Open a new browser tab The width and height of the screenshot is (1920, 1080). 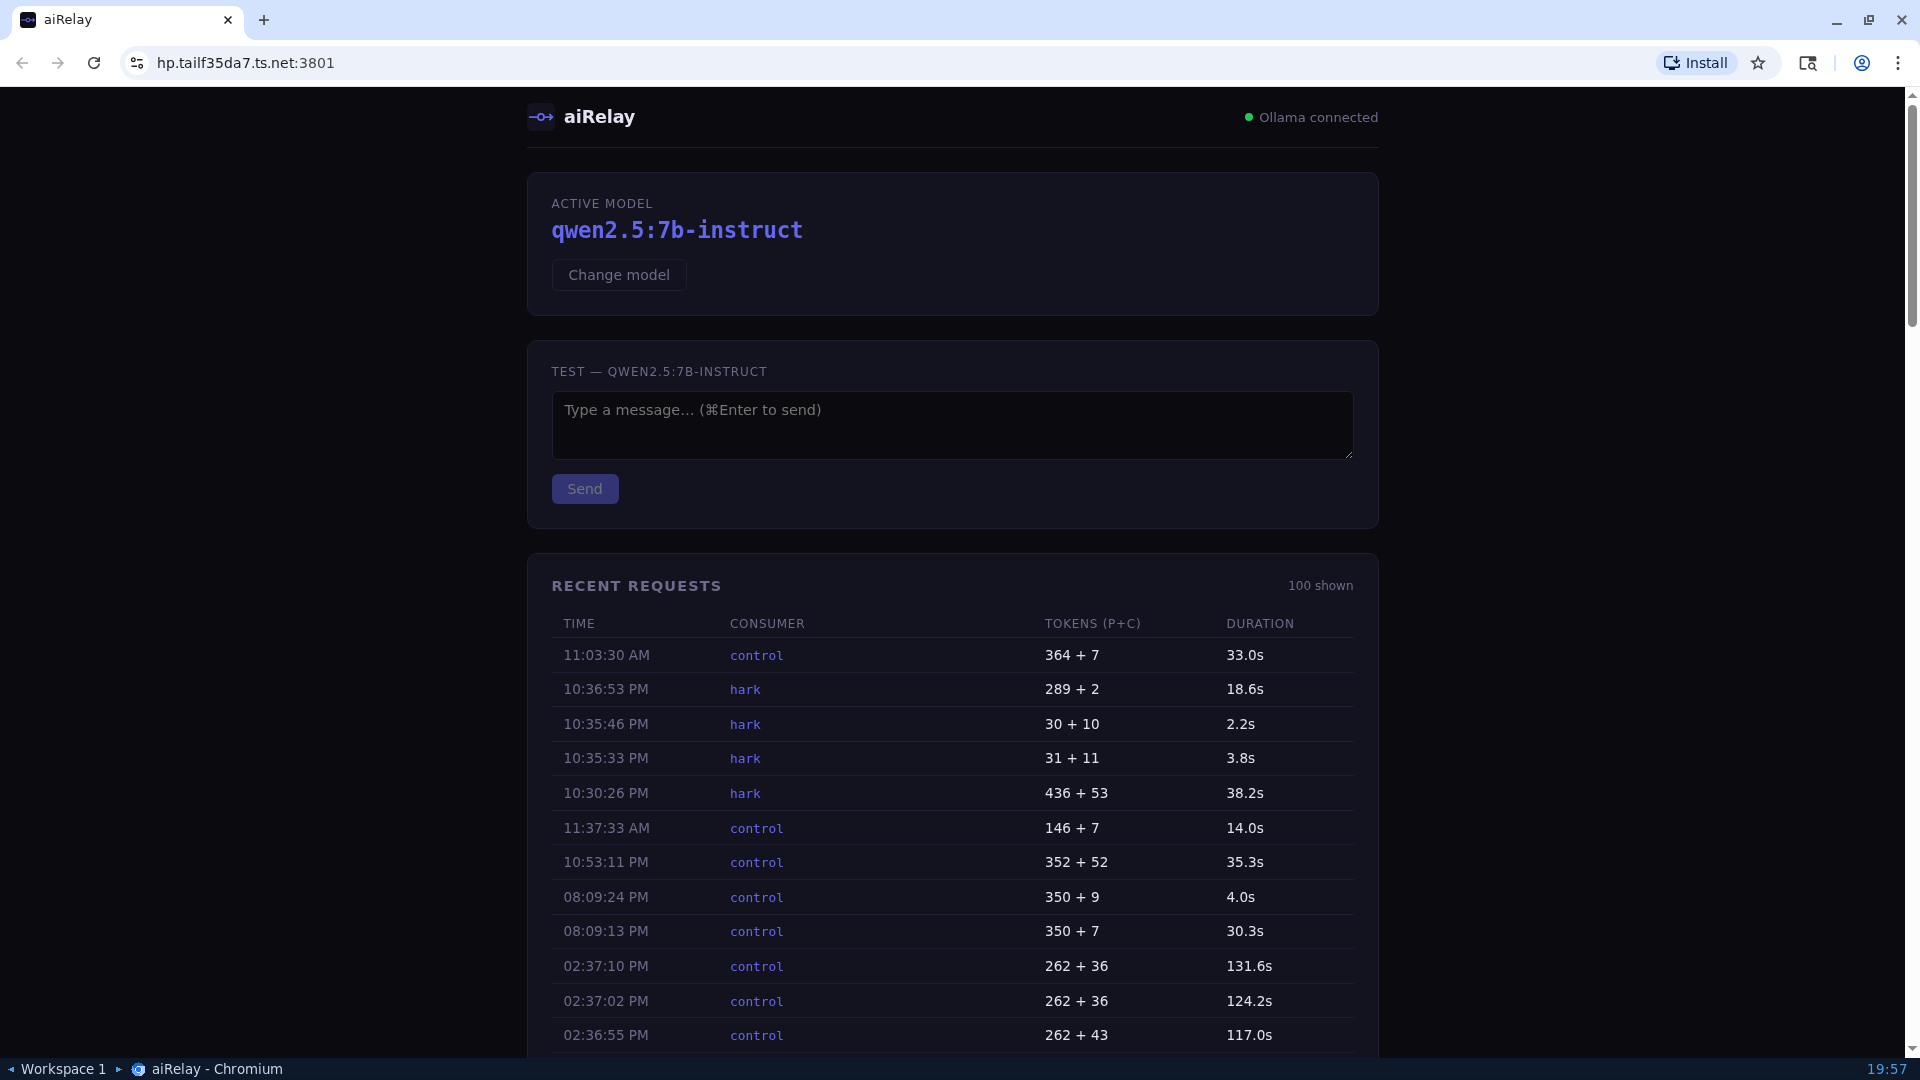[263, 20]
